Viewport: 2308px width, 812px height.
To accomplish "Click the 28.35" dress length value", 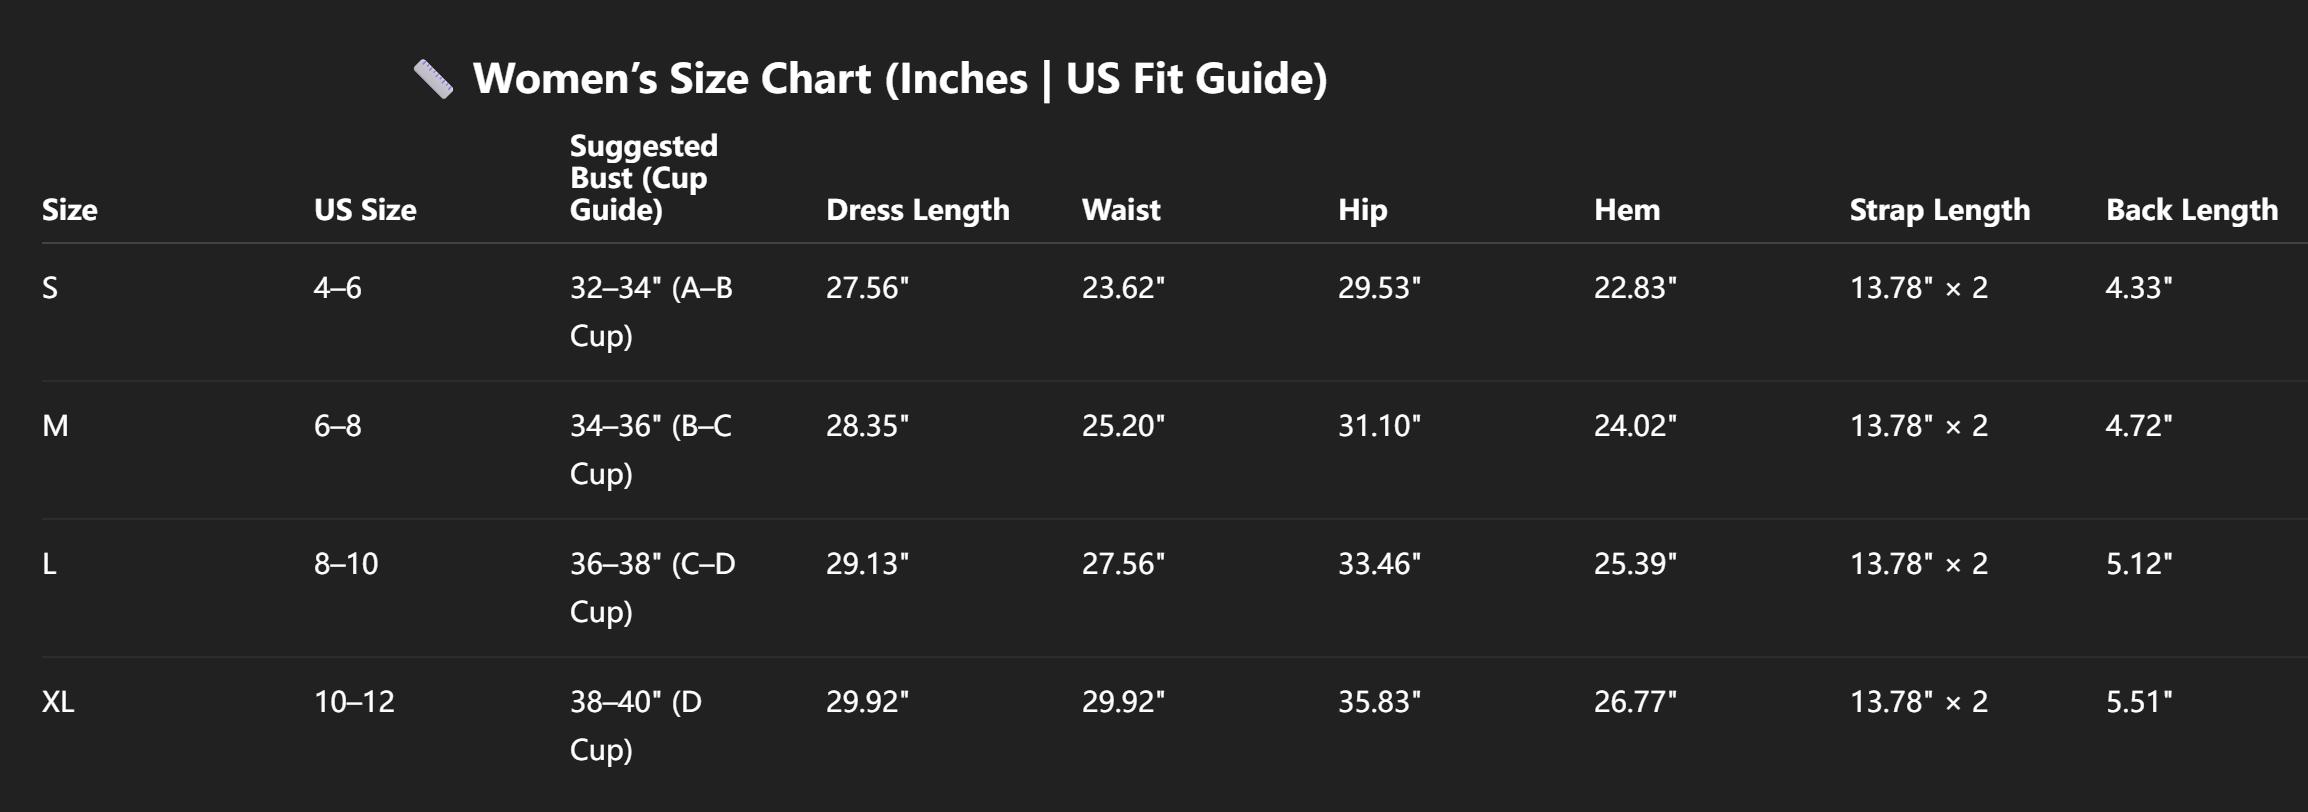I will pos(867,426).
